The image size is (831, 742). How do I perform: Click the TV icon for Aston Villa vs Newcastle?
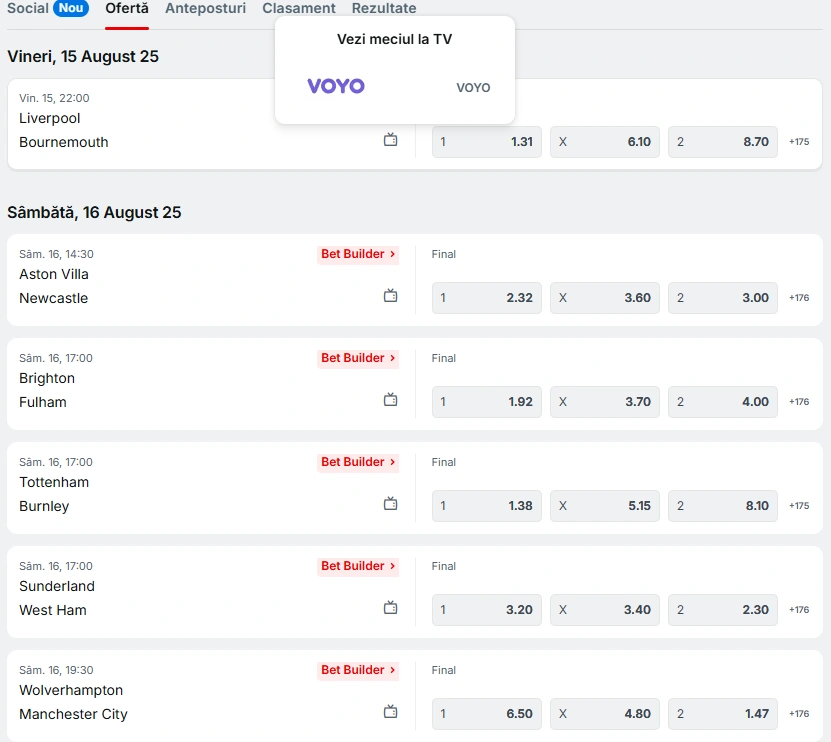tap(391, 296)
